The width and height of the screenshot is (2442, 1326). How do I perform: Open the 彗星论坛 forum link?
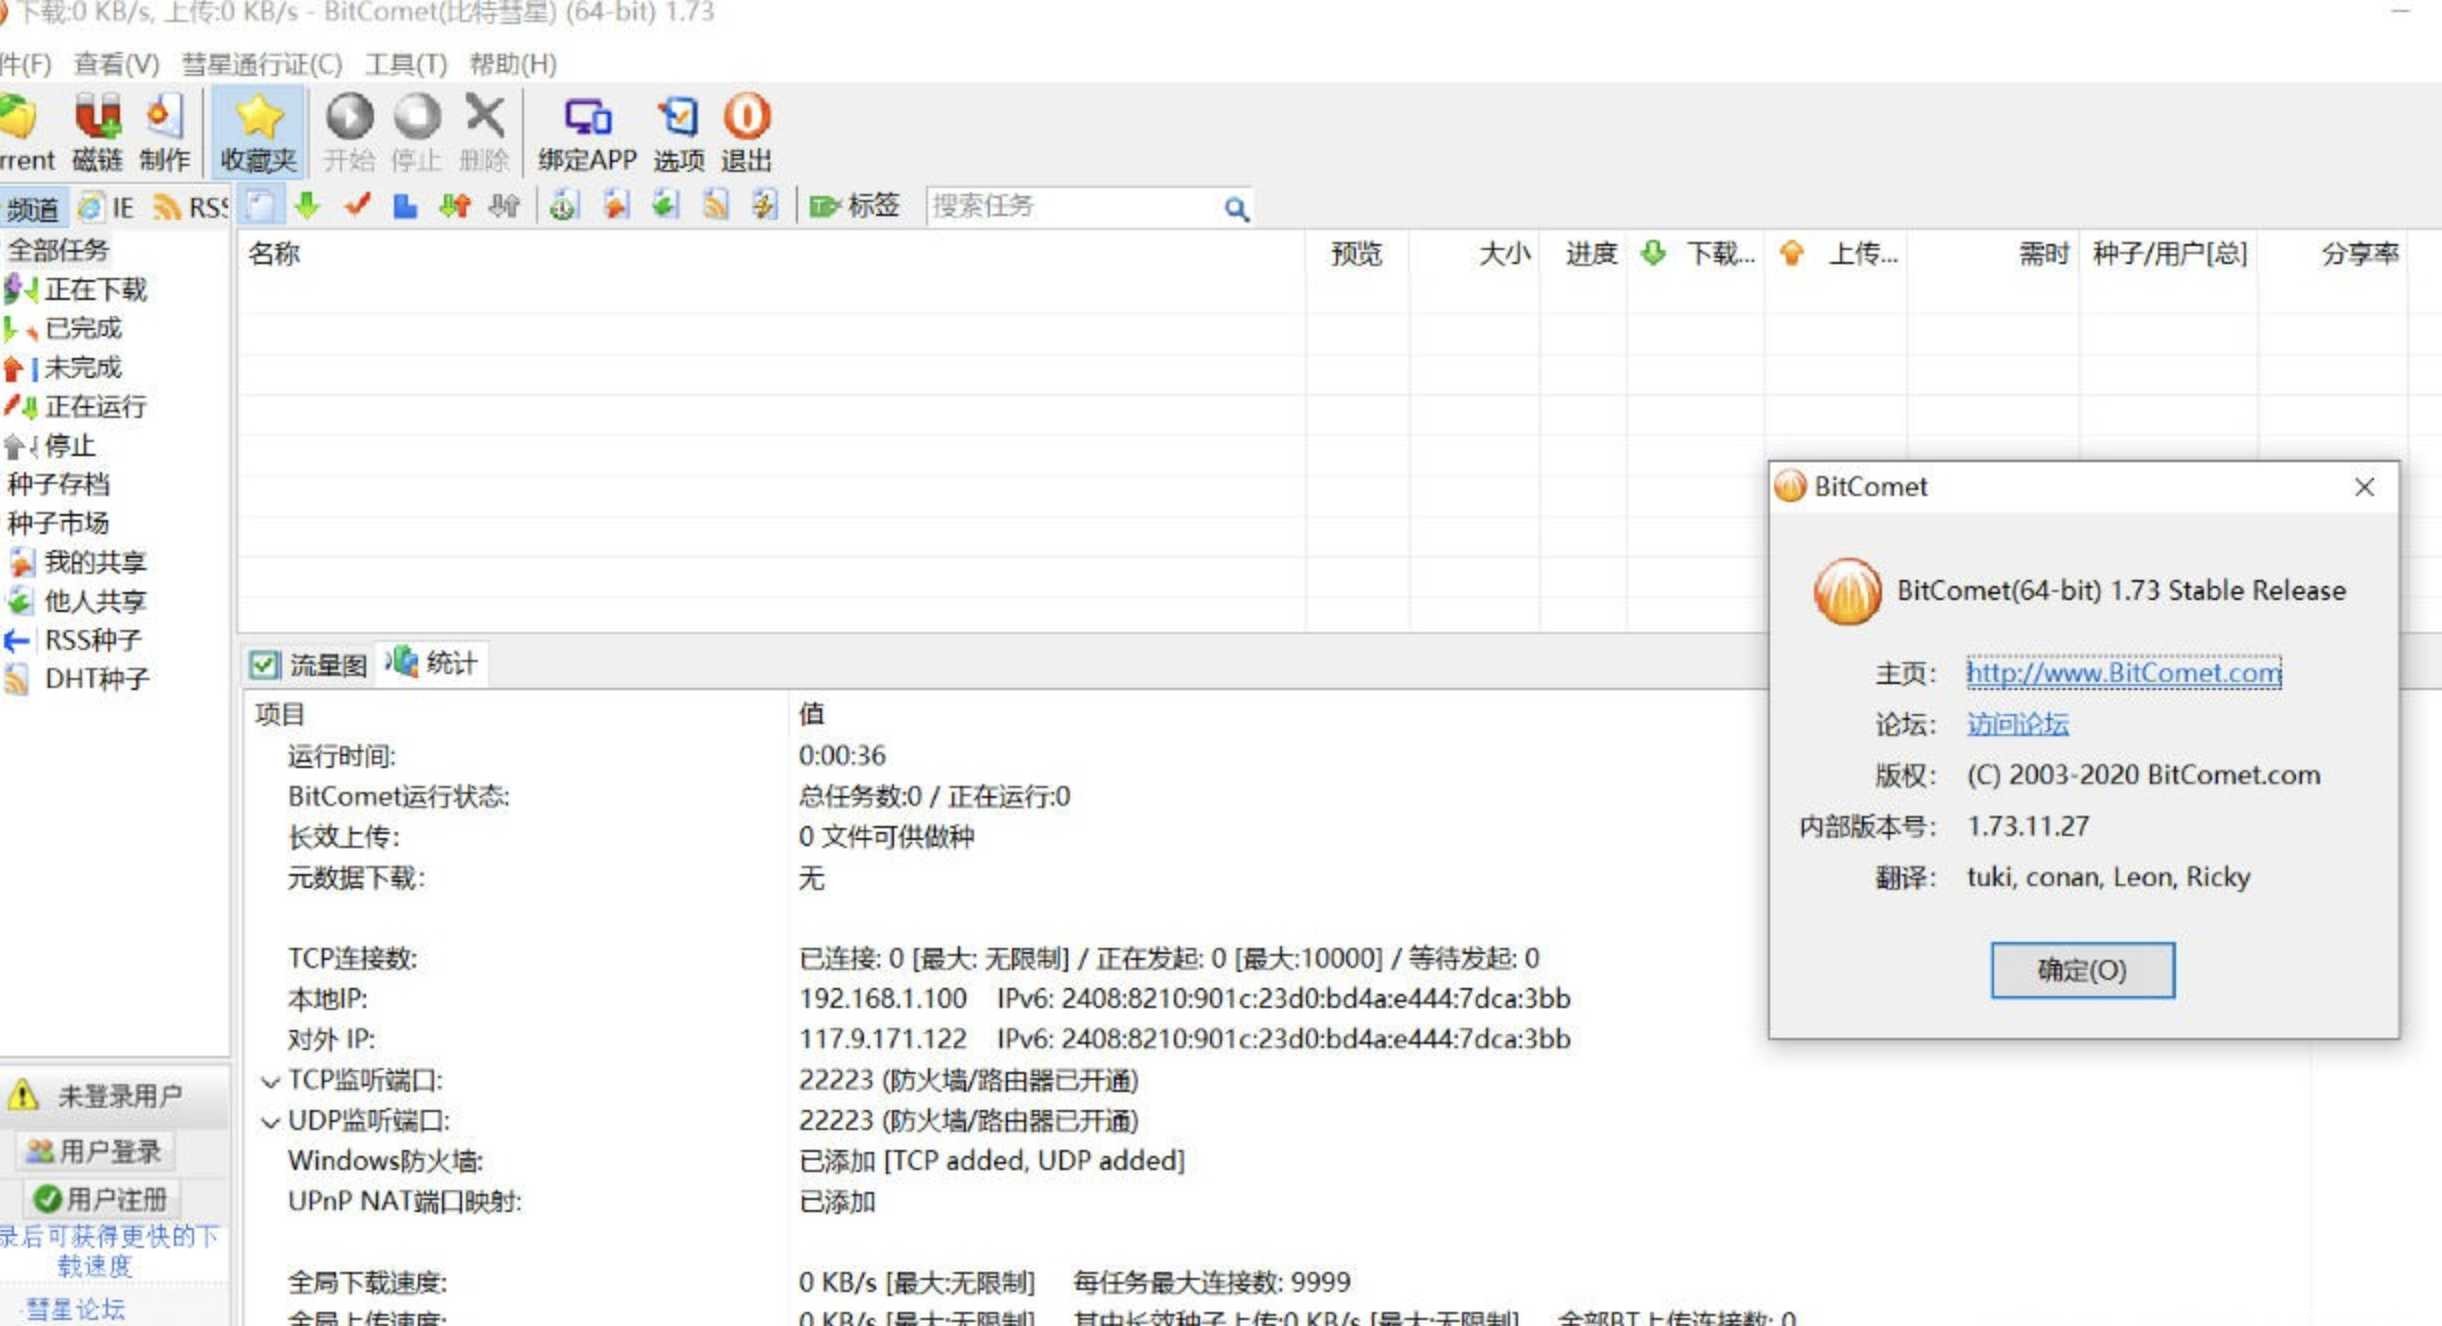pyautogui.click(x=75, y=1309)
